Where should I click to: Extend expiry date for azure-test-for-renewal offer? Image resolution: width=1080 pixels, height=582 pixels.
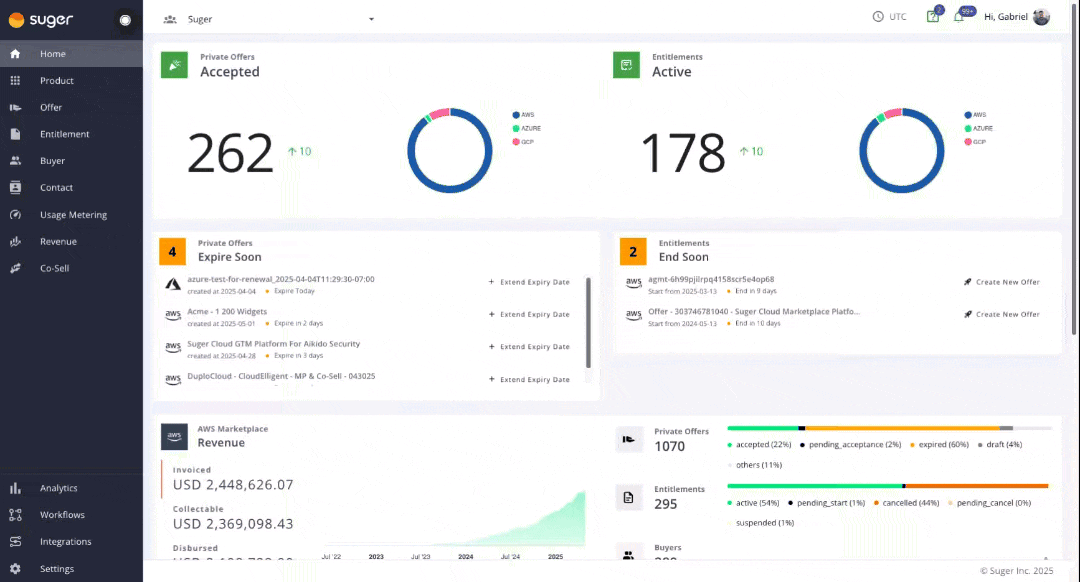point(529,282)
